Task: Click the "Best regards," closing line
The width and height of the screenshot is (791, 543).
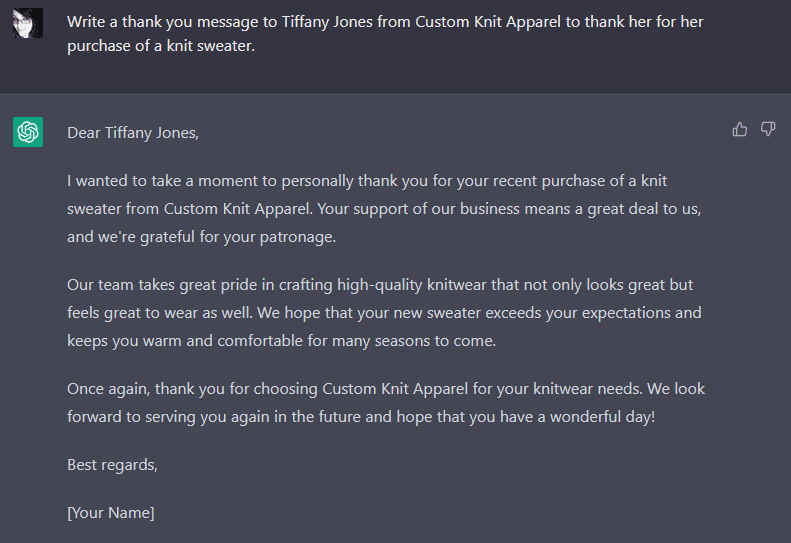Action: [x=112, y=465]
